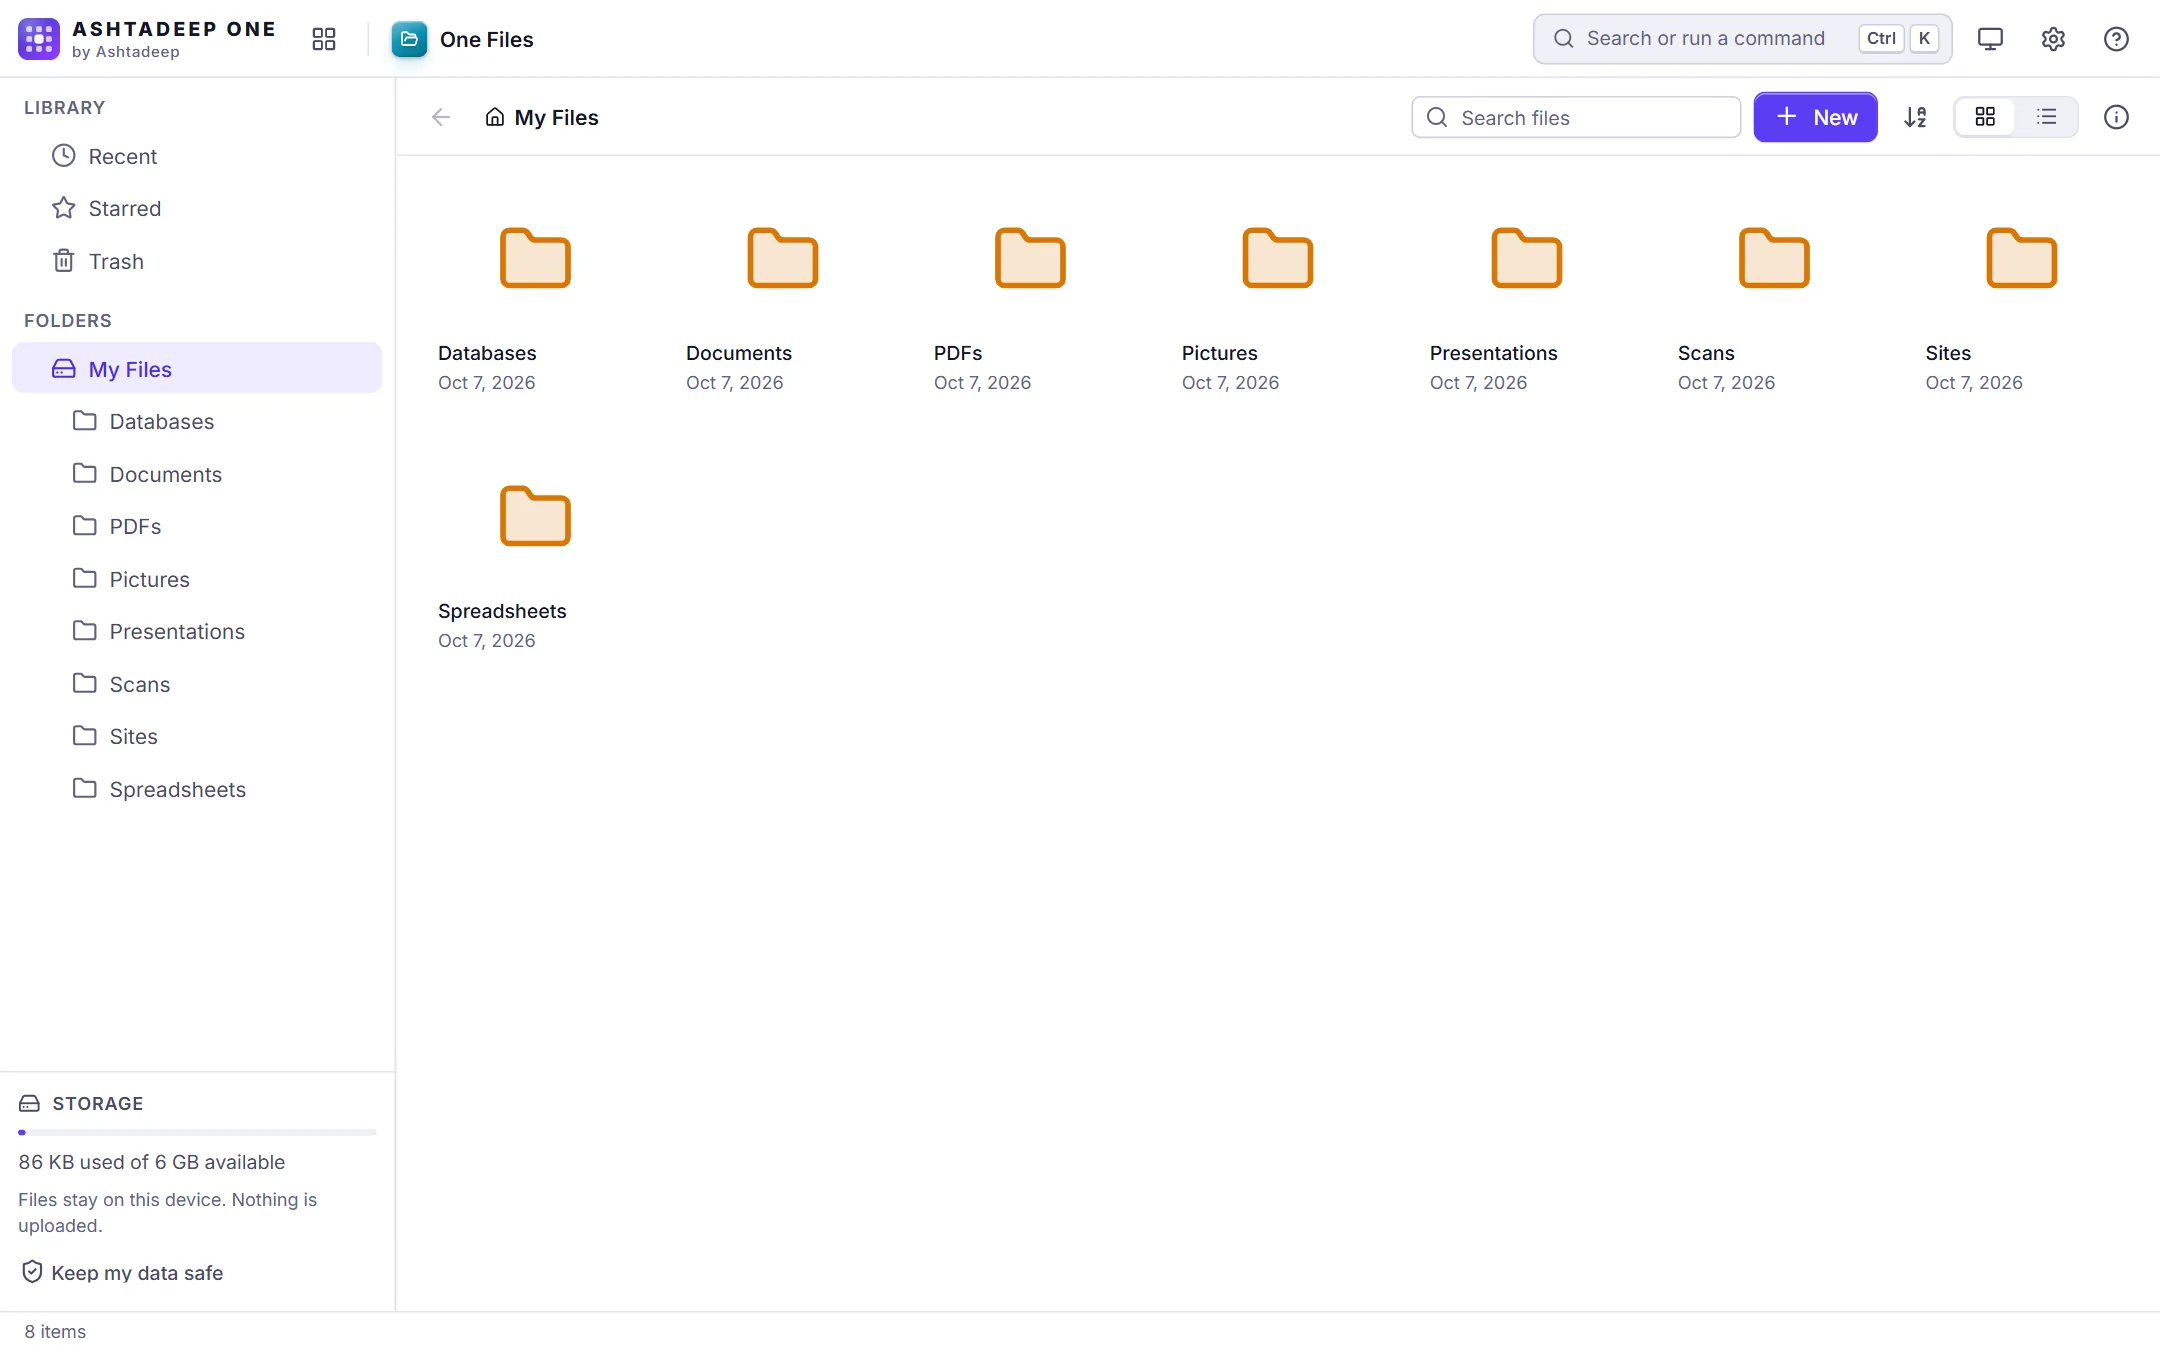Select the Databases folder icon in grid

[535, 258]
